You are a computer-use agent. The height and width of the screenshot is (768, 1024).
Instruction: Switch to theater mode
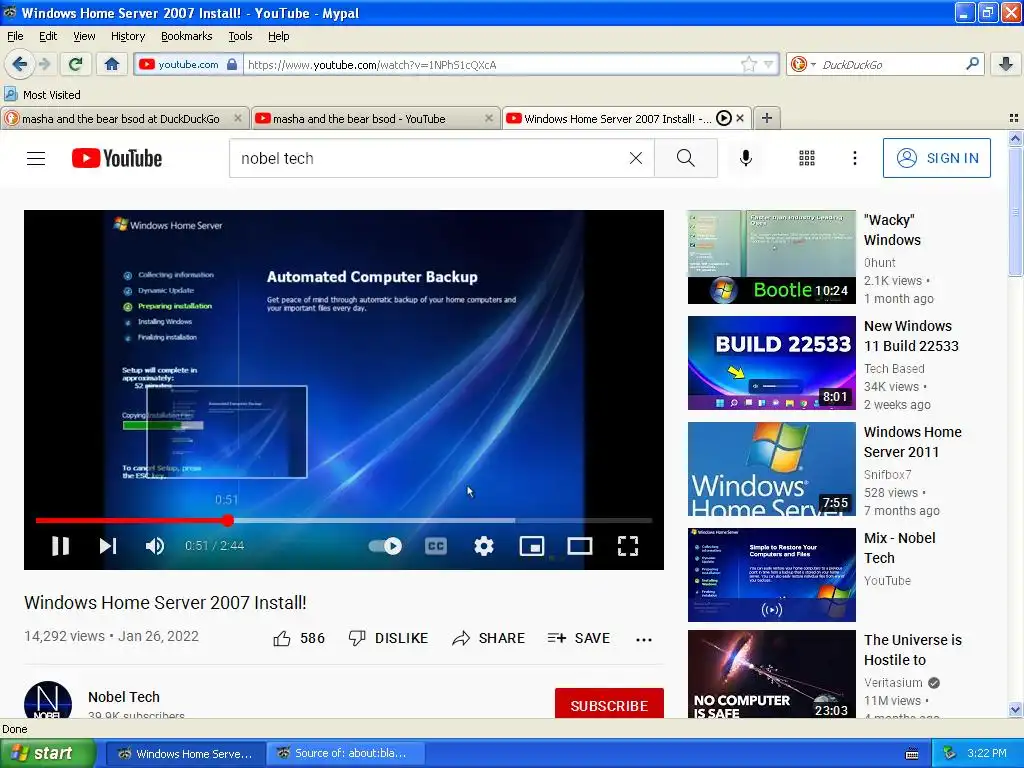coord(580,546)
